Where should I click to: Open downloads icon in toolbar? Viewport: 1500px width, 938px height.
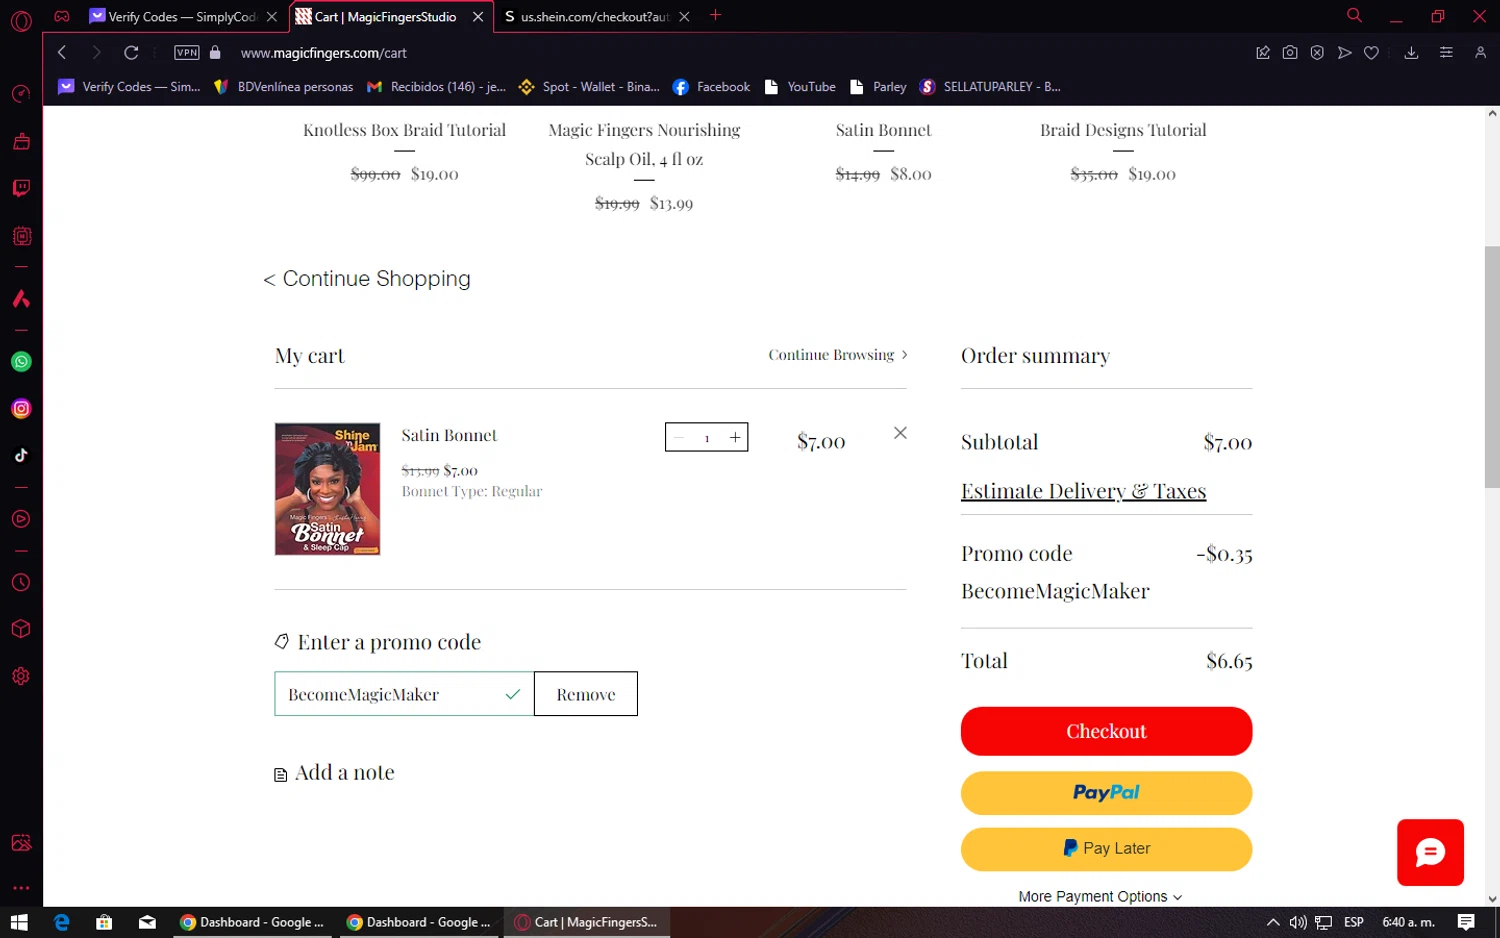pos(1411,53)
